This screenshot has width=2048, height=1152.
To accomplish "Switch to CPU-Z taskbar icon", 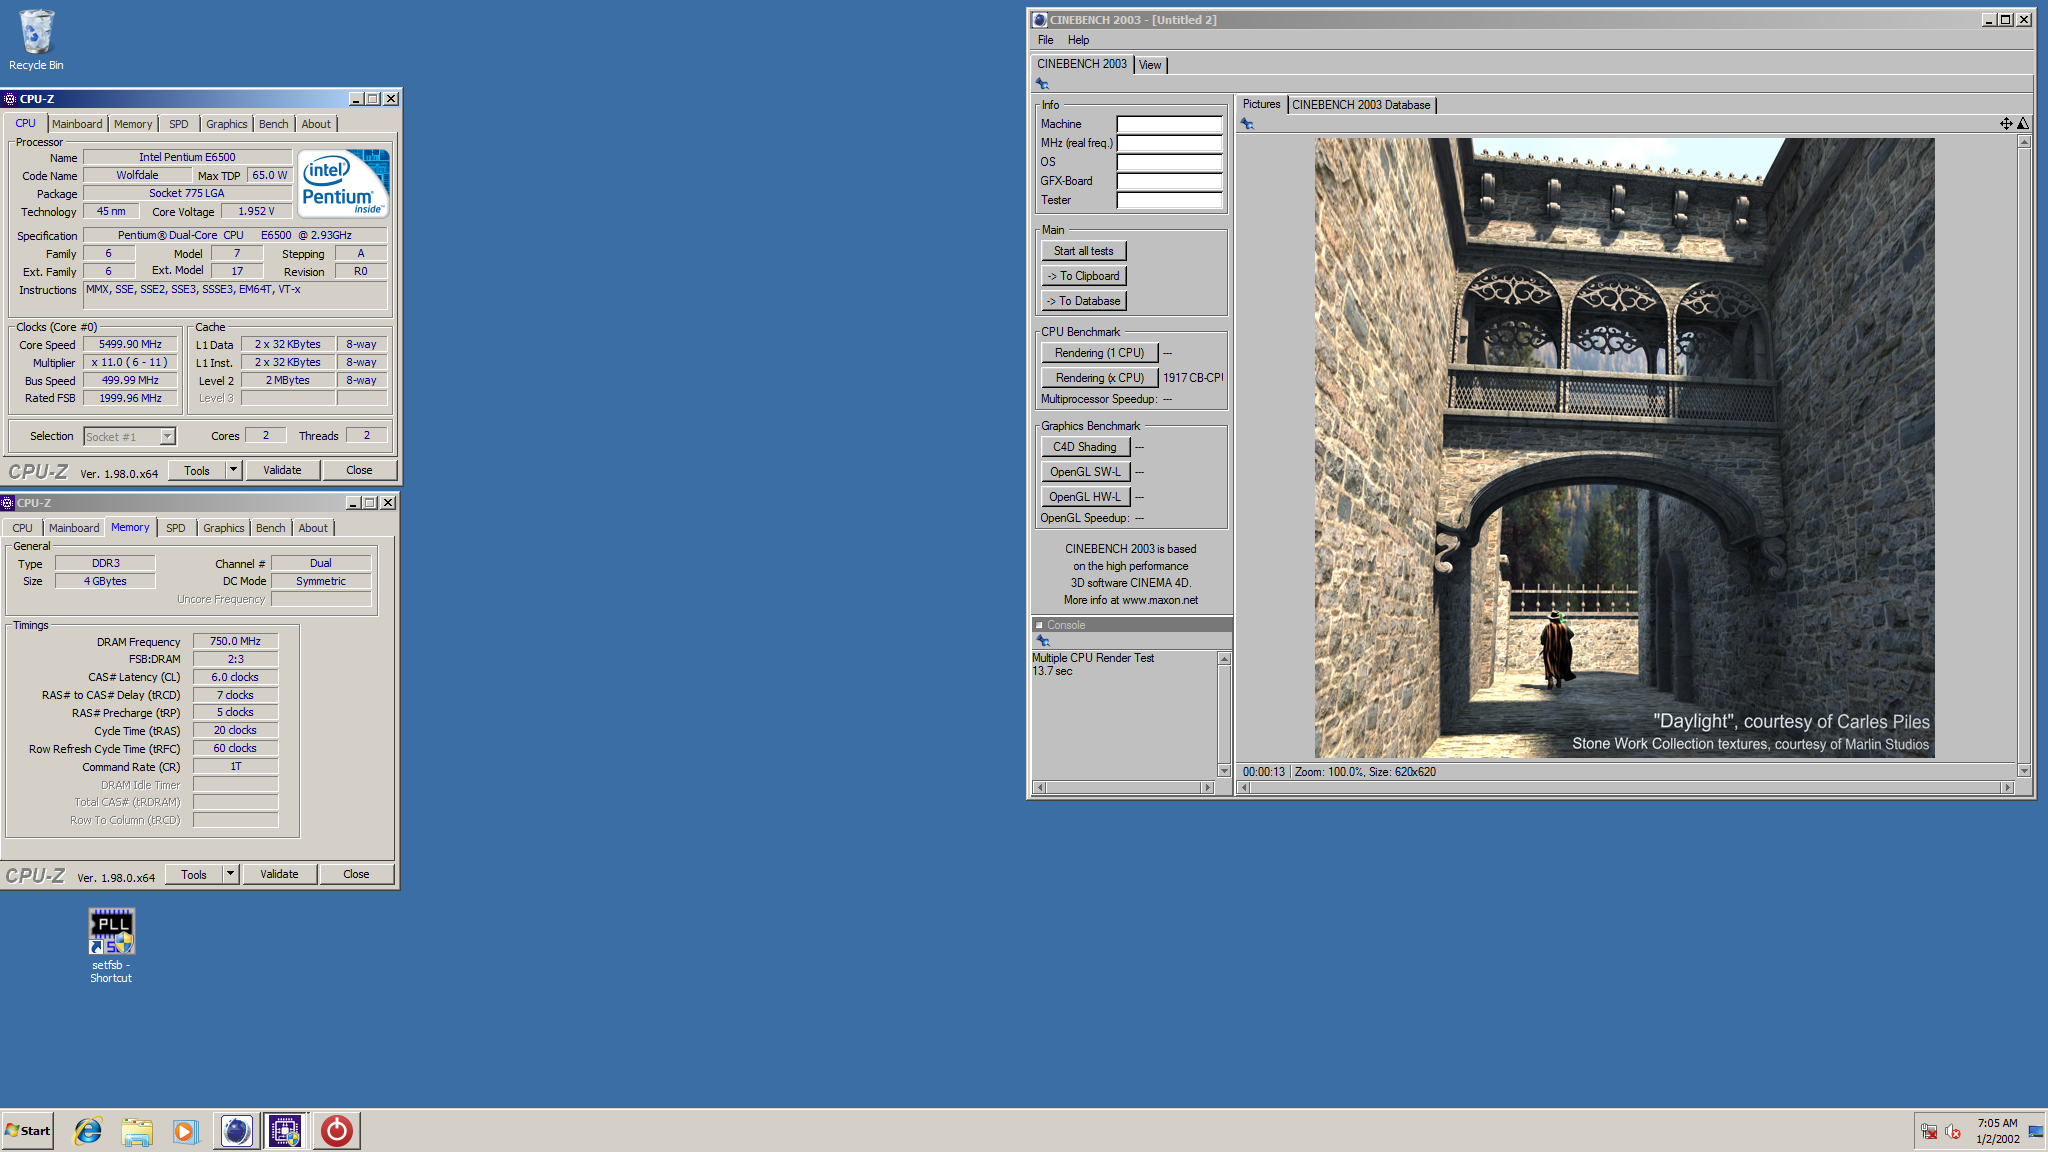I will (285, 1131).
